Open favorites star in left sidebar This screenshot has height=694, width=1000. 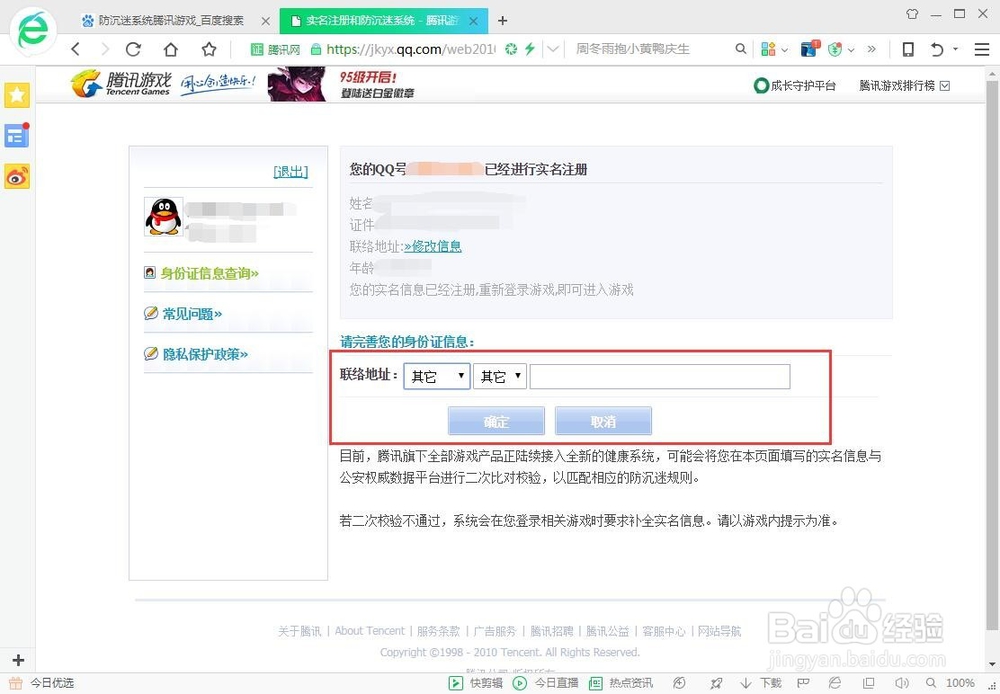pyautogui.click(x=17, y=96)
